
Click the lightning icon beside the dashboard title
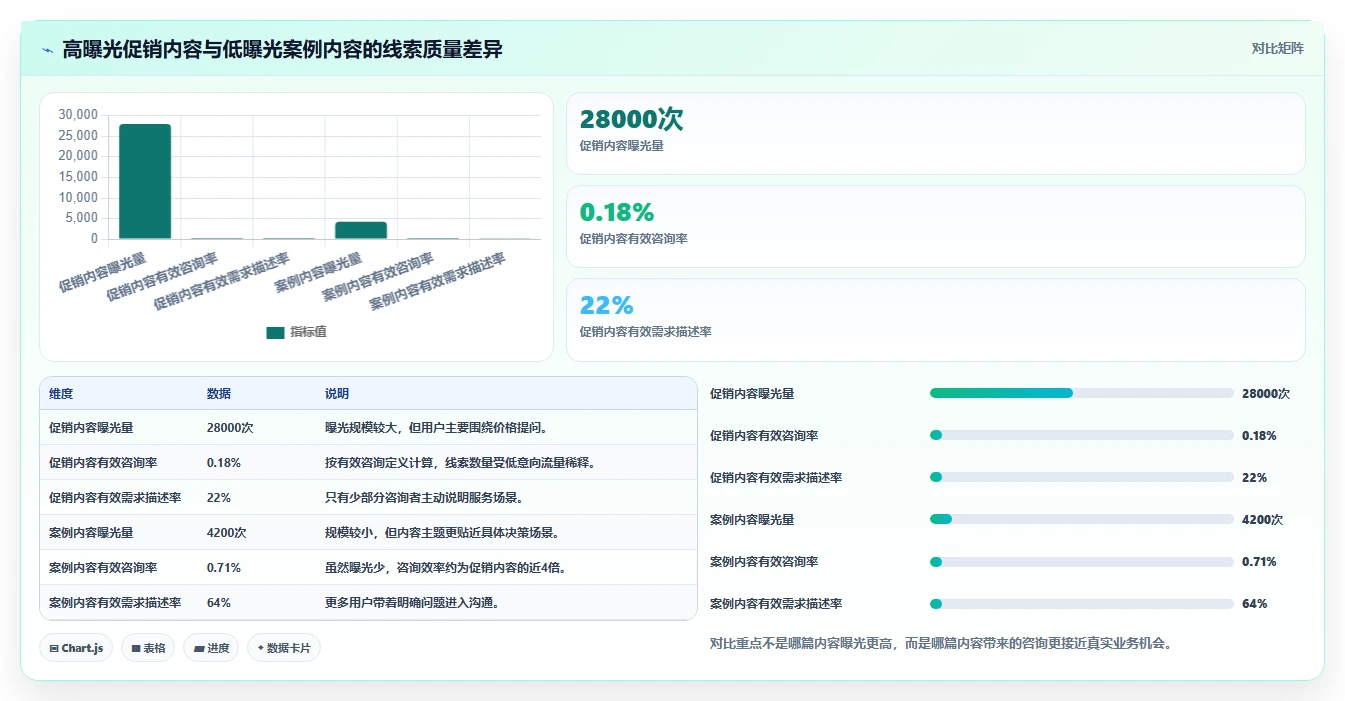48,50
